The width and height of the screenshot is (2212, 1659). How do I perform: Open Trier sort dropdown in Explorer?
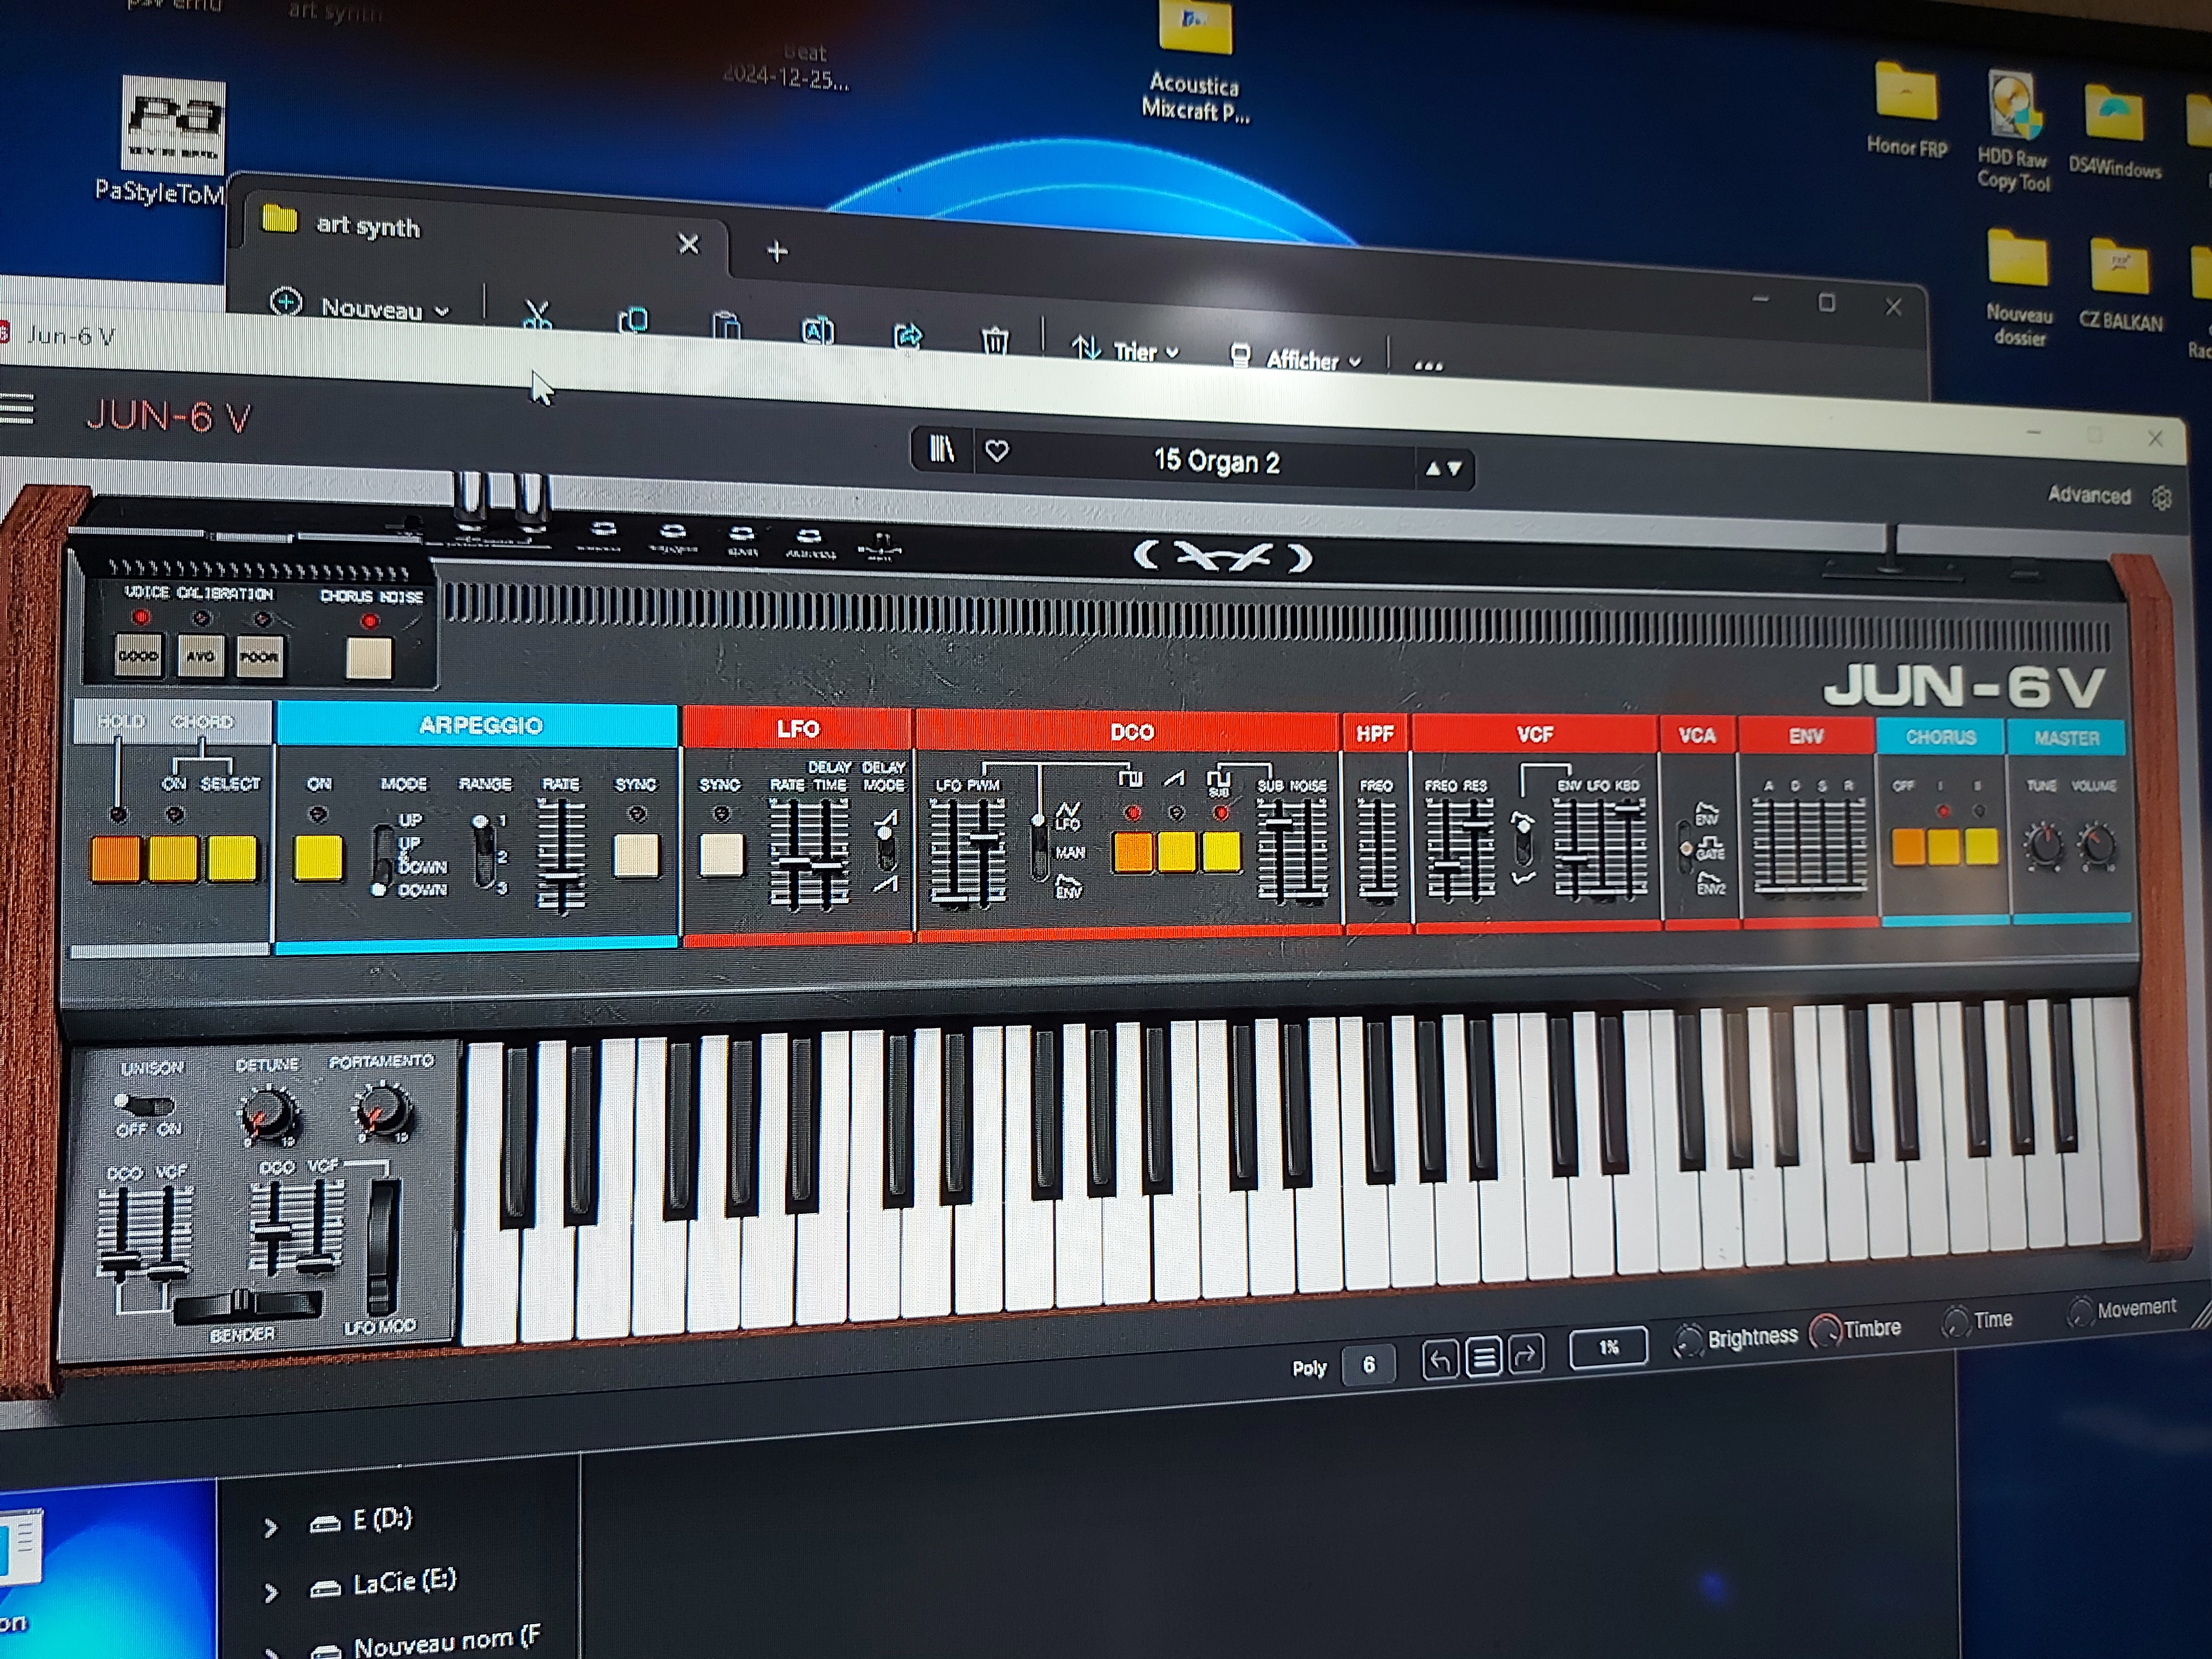[1125, 350]
